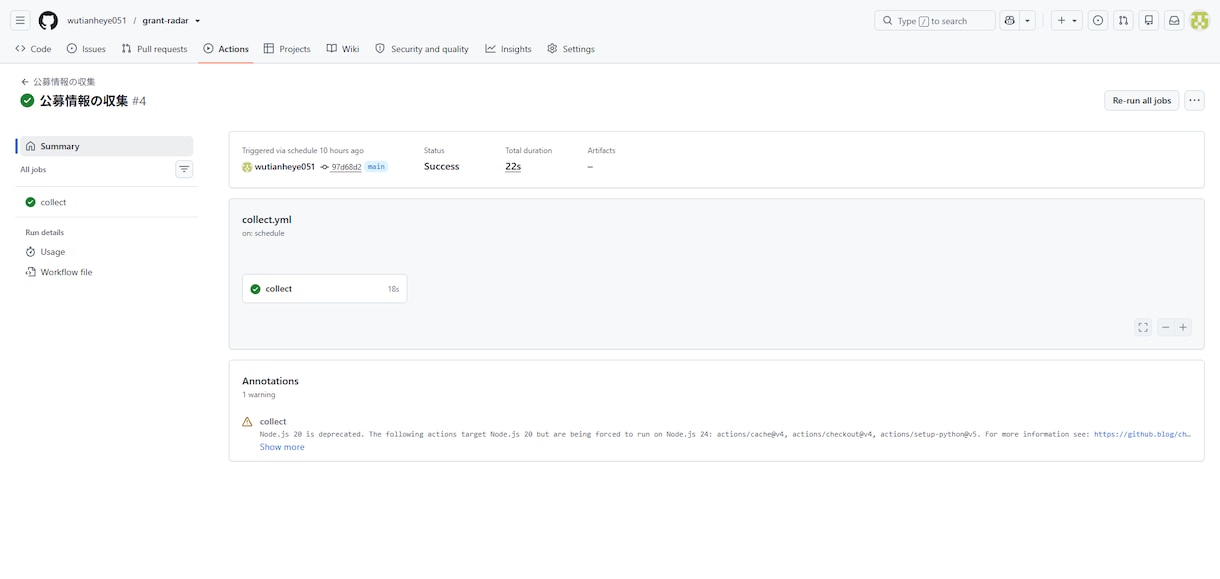
Task: Open the Issues shortcut icon in header
Action: click(x=1098, y=20)
